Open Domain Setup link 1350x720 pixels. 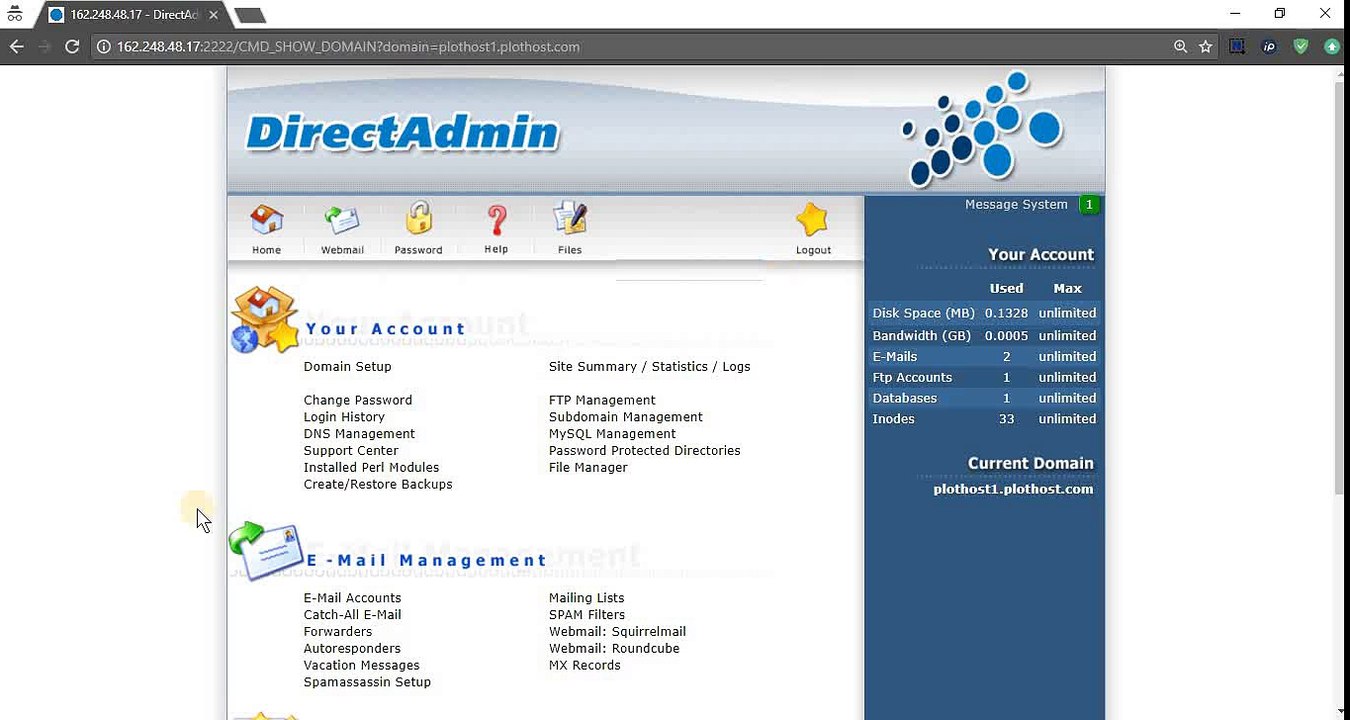tap(347, 367)
